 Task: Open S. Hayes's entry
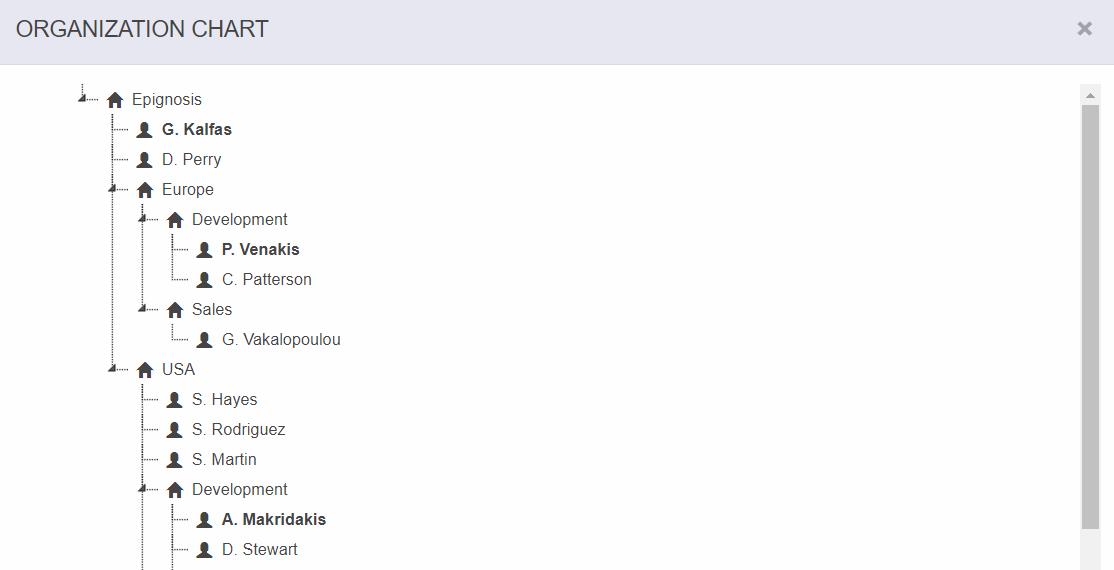(224, 400)
